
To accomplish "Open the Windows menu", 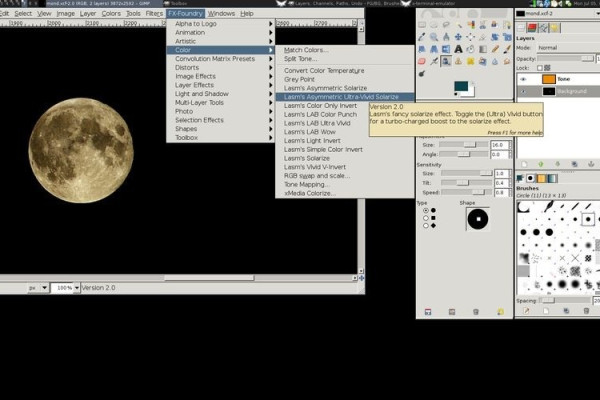I will click(221, 13).
